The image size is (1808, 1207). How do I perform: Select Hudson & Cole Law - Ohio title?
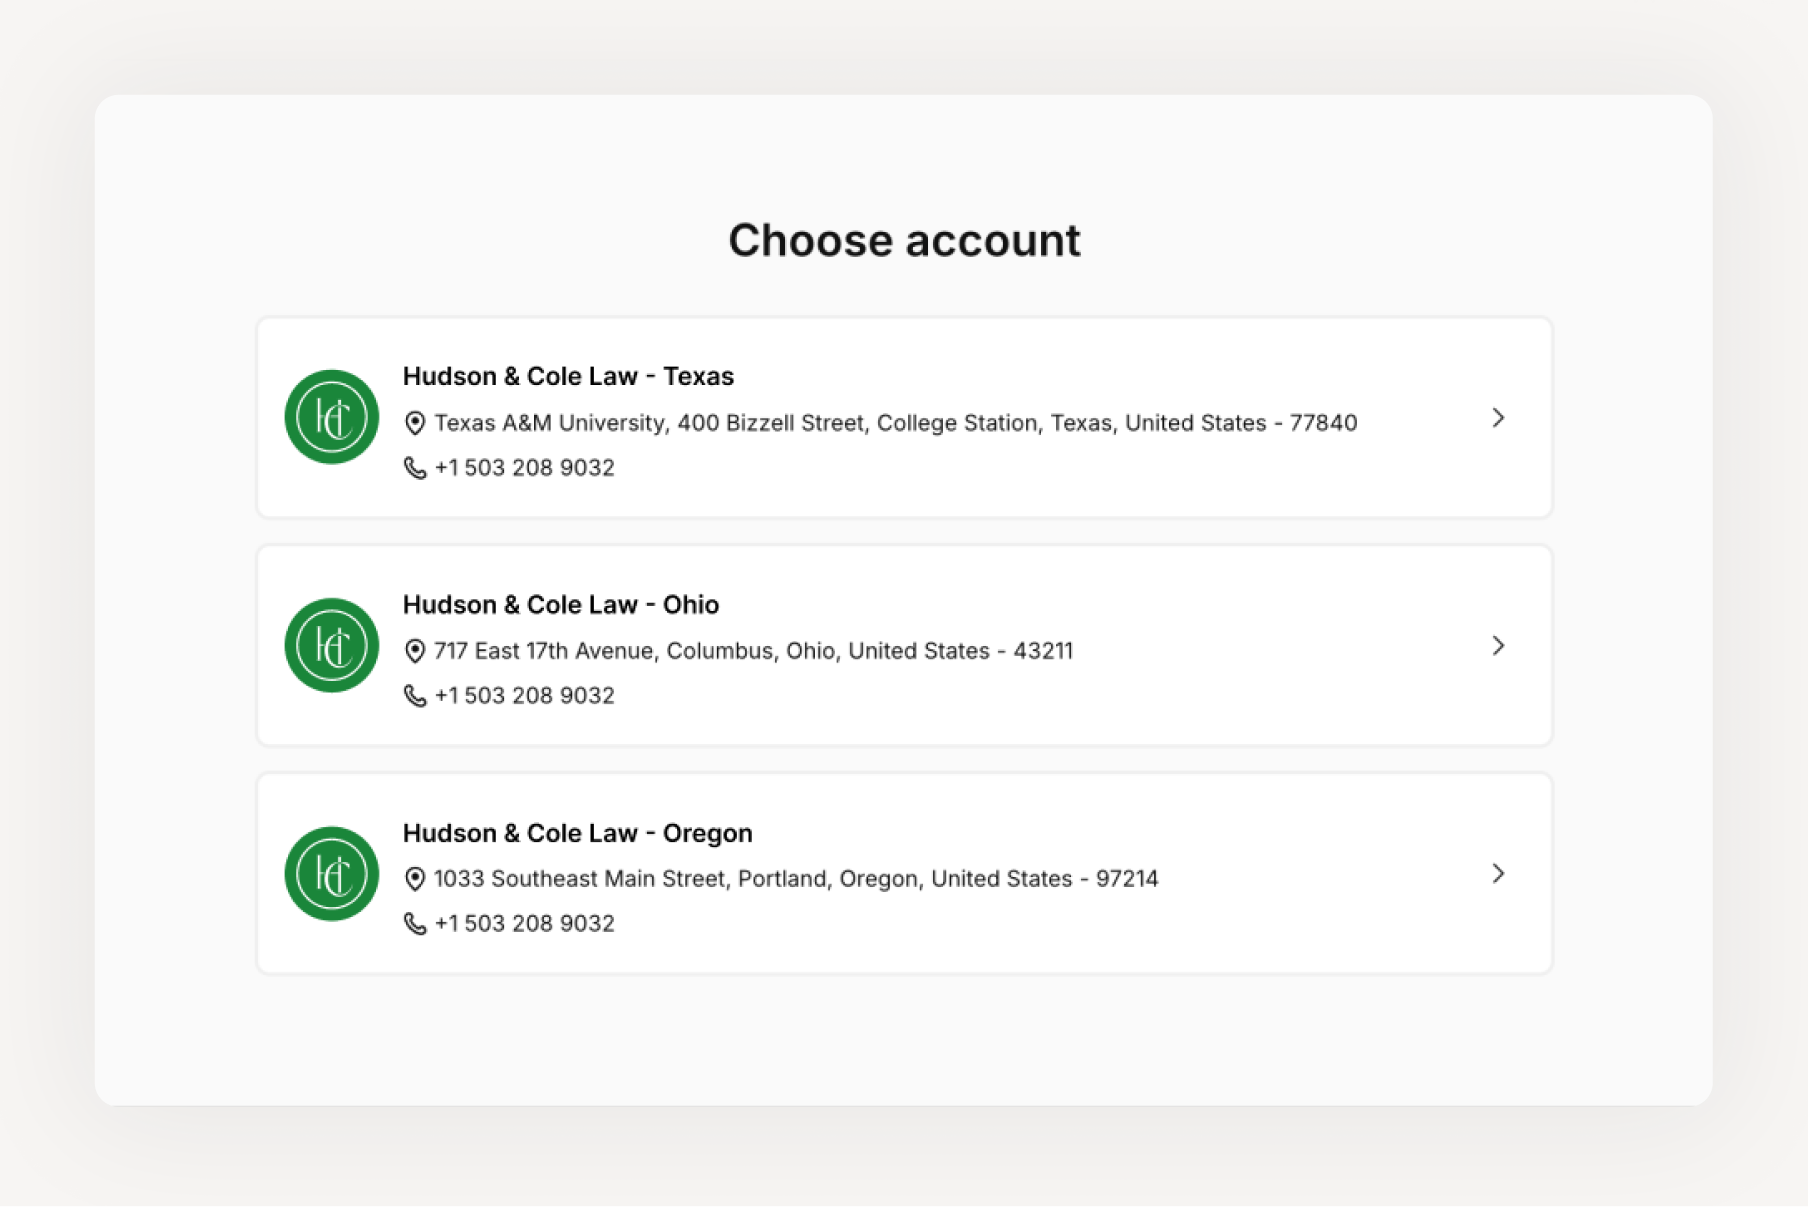[560, 605]
